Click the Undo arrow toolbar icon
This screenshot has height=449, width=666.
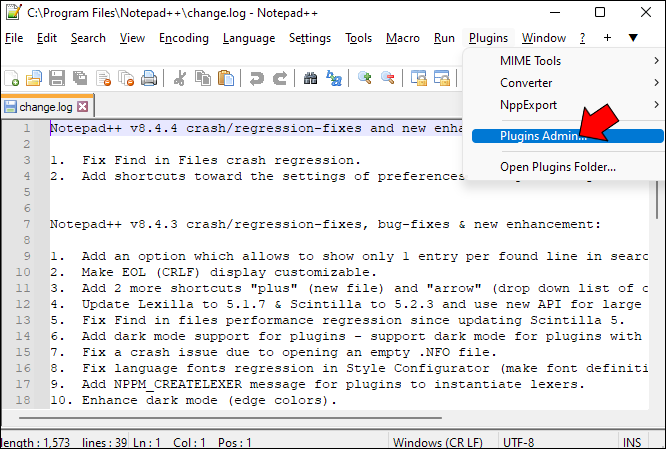[x=257, y=78]
